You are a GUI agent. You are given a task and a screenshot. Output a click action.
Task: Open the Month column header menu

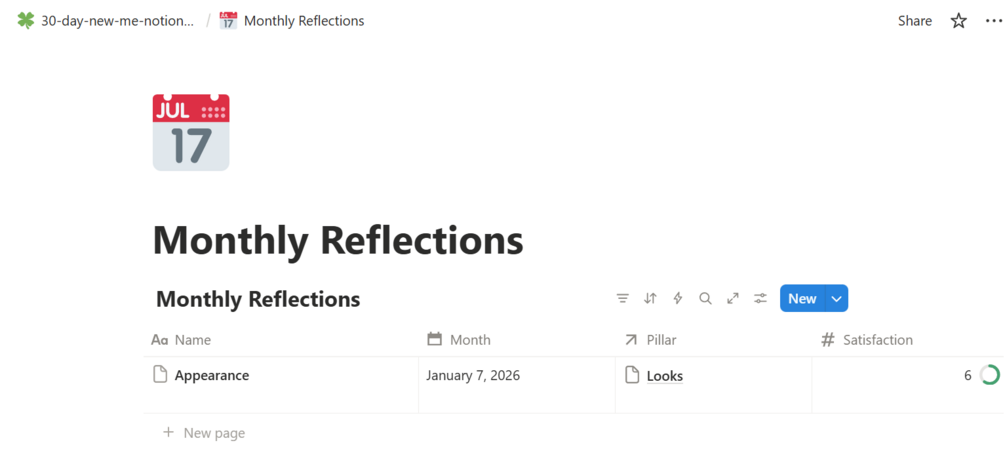point(469,340)
